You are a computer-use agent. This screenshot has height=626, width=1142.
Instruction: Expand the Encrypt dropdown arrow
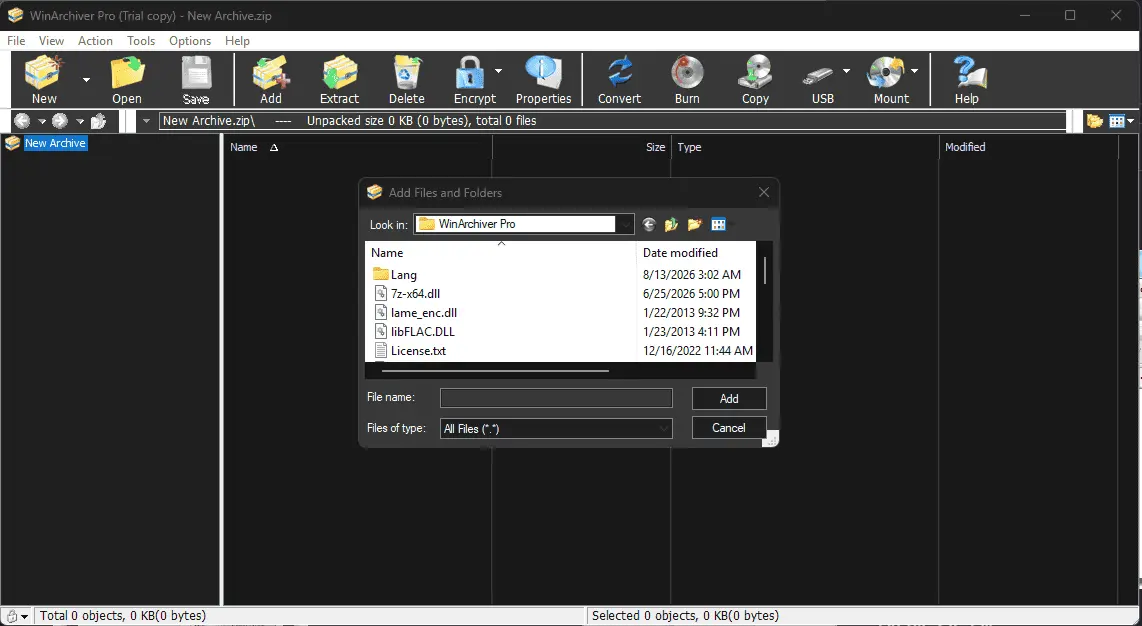(498, 71)
